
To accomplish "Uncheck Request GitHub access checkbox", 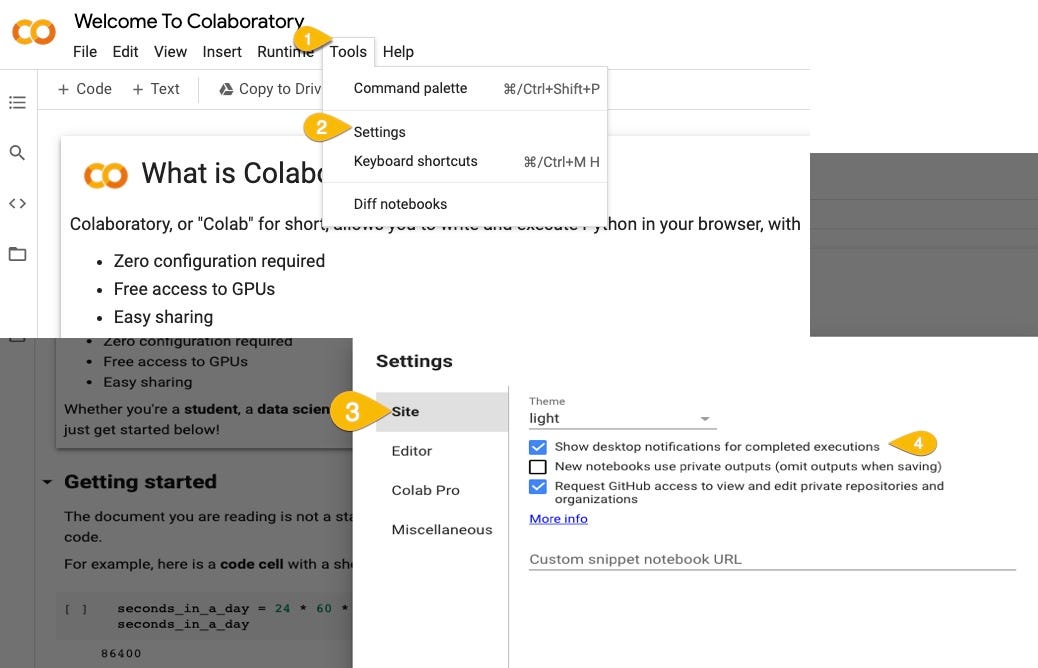I will [538, 486].
